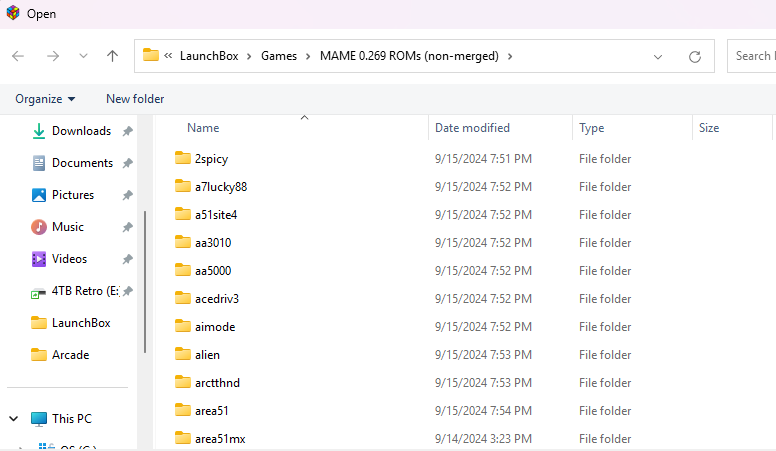Viewport: 776px width, 451px height.
Task: Select the acedriv3 folder
Action: tap(217, 299)
